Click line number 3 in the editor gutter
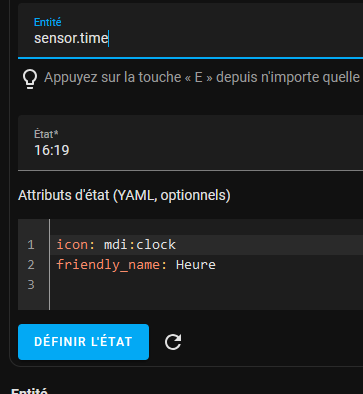The image size is (363, 394). pos(31,285)
